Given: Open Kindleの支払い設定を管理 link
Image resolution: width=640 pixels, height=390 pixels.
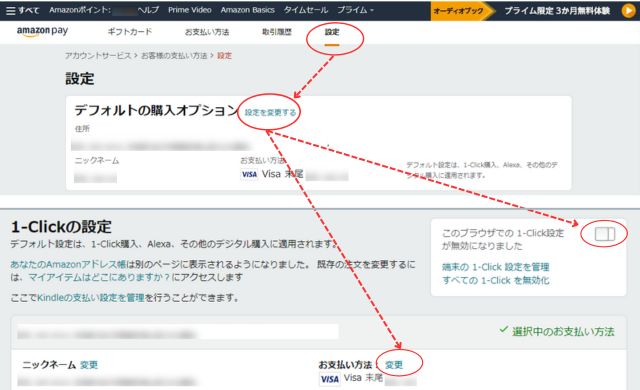Looking at the screenshot, I should pyautogui.click(x=91, y=298).
